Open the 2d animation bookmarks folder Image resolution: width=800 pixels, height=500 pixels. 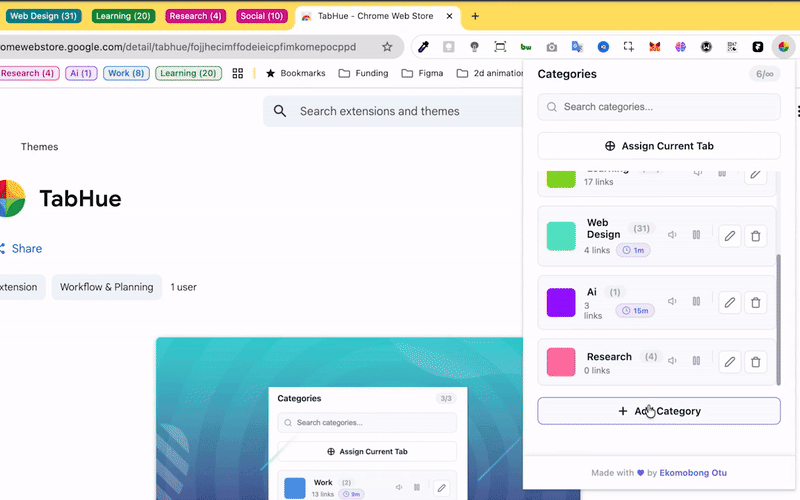click(x=490, y=73)
